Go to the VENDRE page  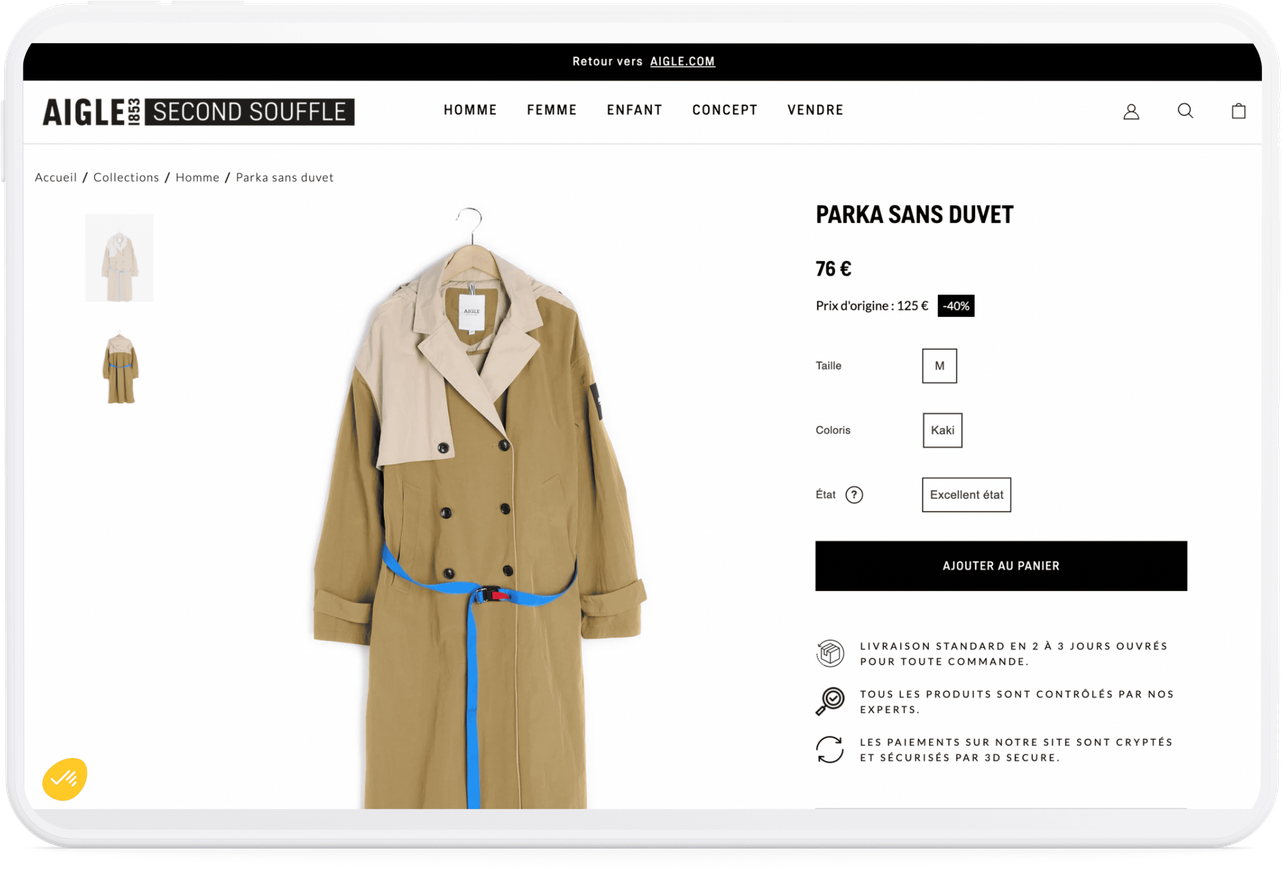point(815,110)
